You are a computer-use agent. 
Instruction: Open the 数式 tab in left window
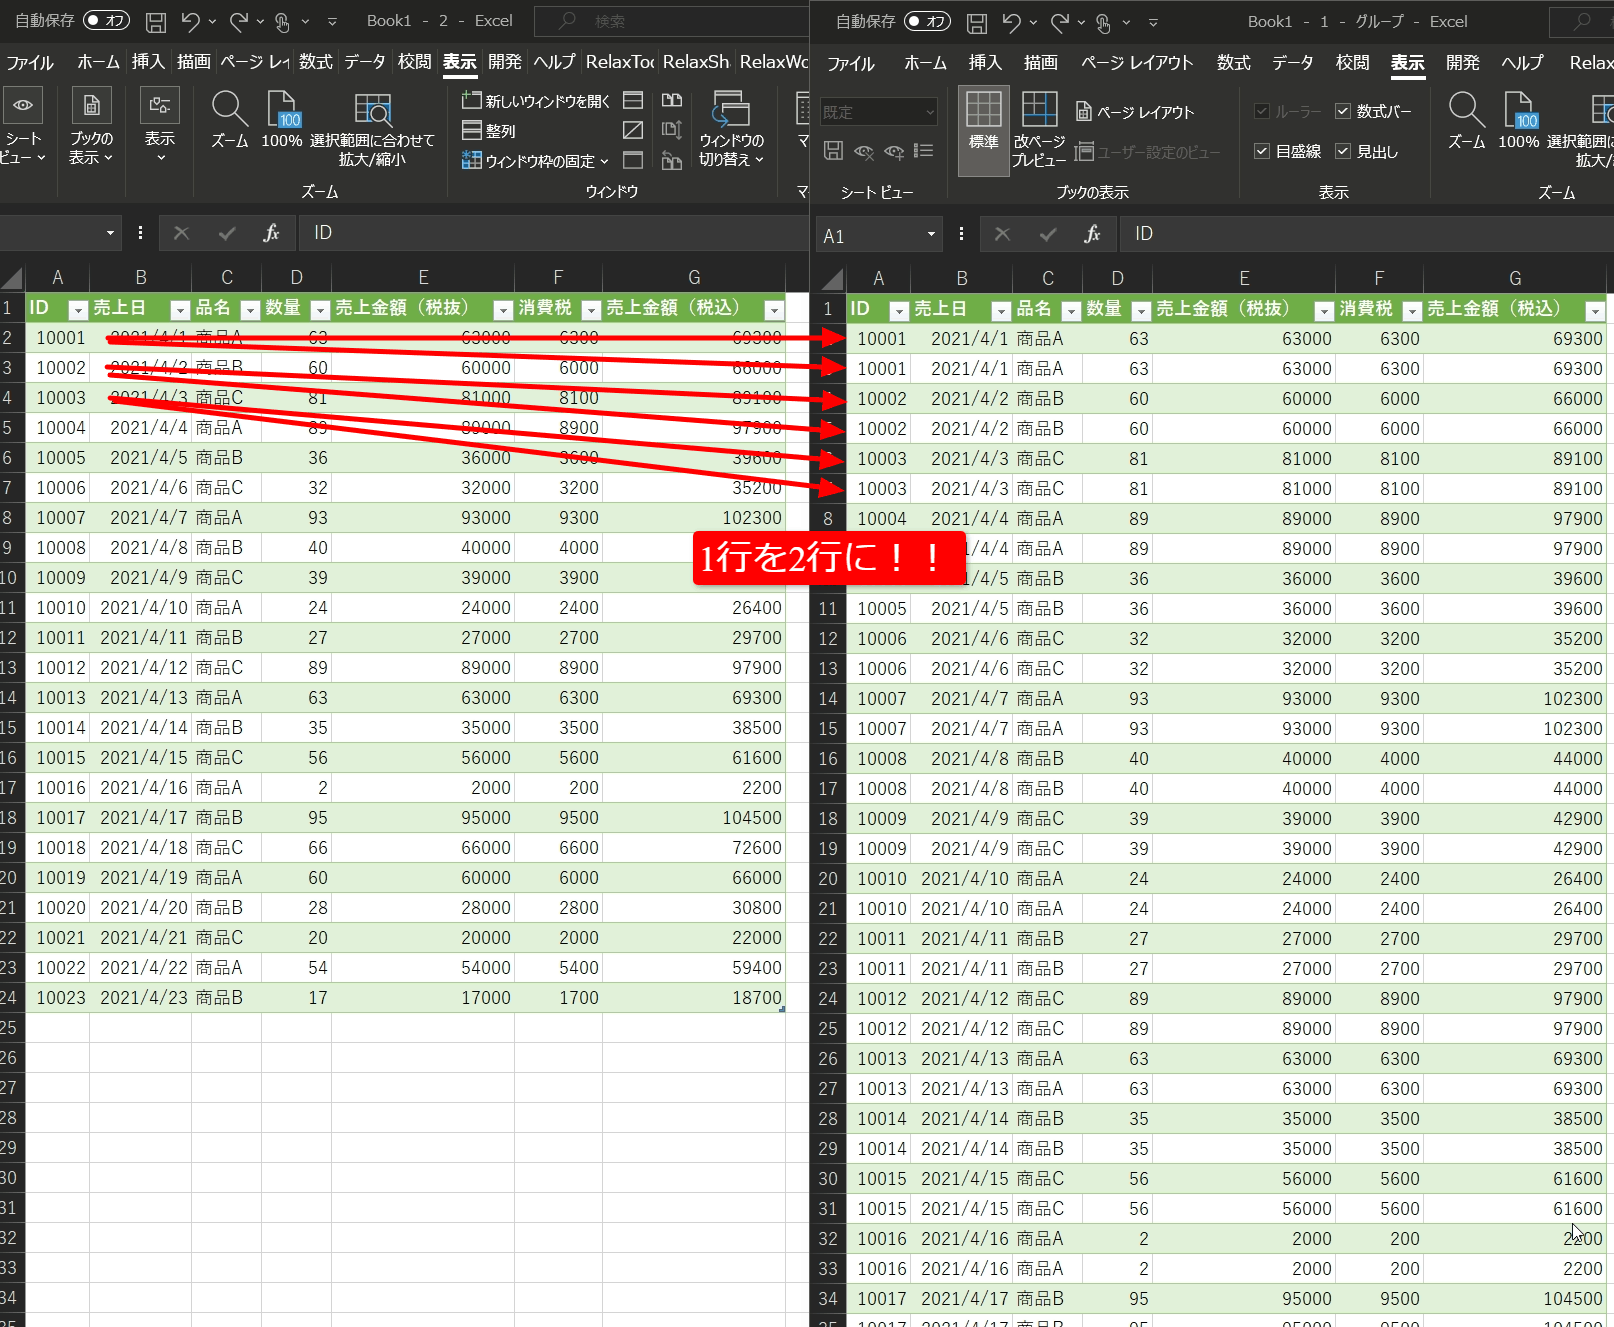315,62
